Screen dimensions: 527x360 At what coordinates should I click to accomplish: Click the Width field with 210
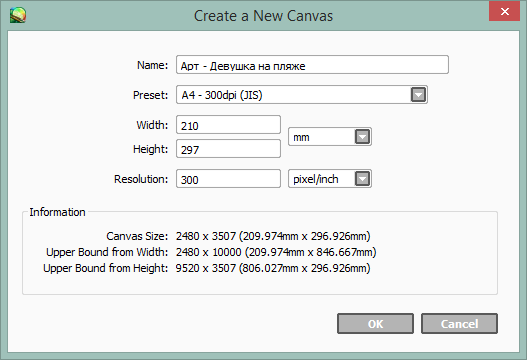coord(228,125)
